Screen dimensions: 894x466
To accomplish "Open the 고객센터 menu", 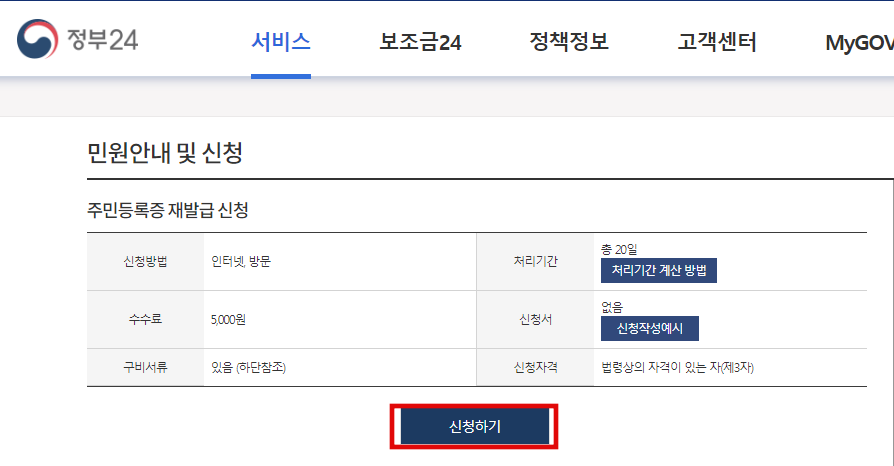I will tap(717, 42).
